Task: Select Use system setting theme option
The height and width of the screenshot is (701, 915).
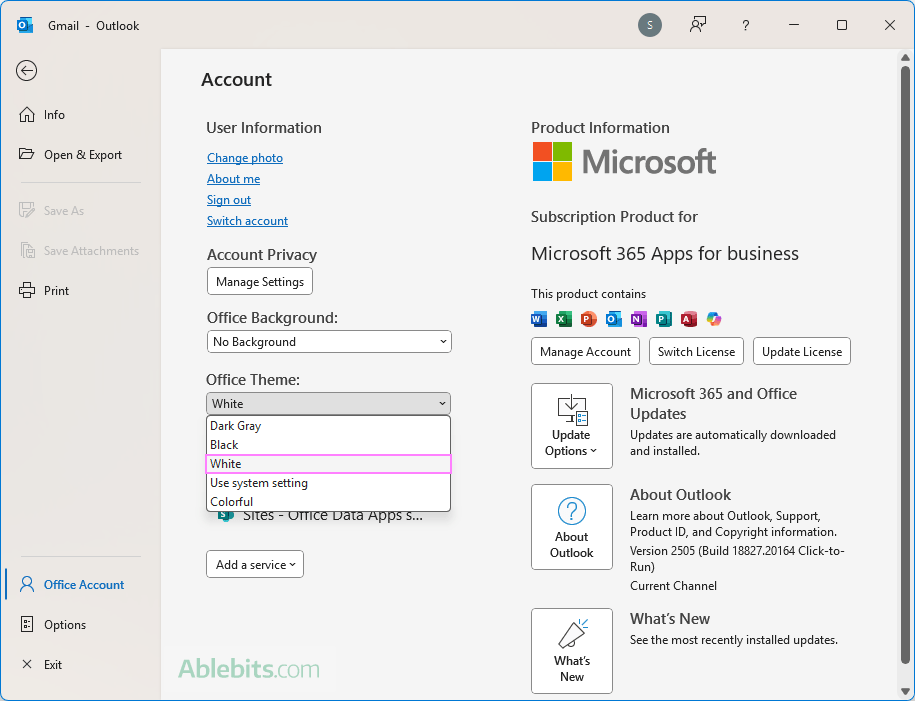Action: tap(329, 483)
